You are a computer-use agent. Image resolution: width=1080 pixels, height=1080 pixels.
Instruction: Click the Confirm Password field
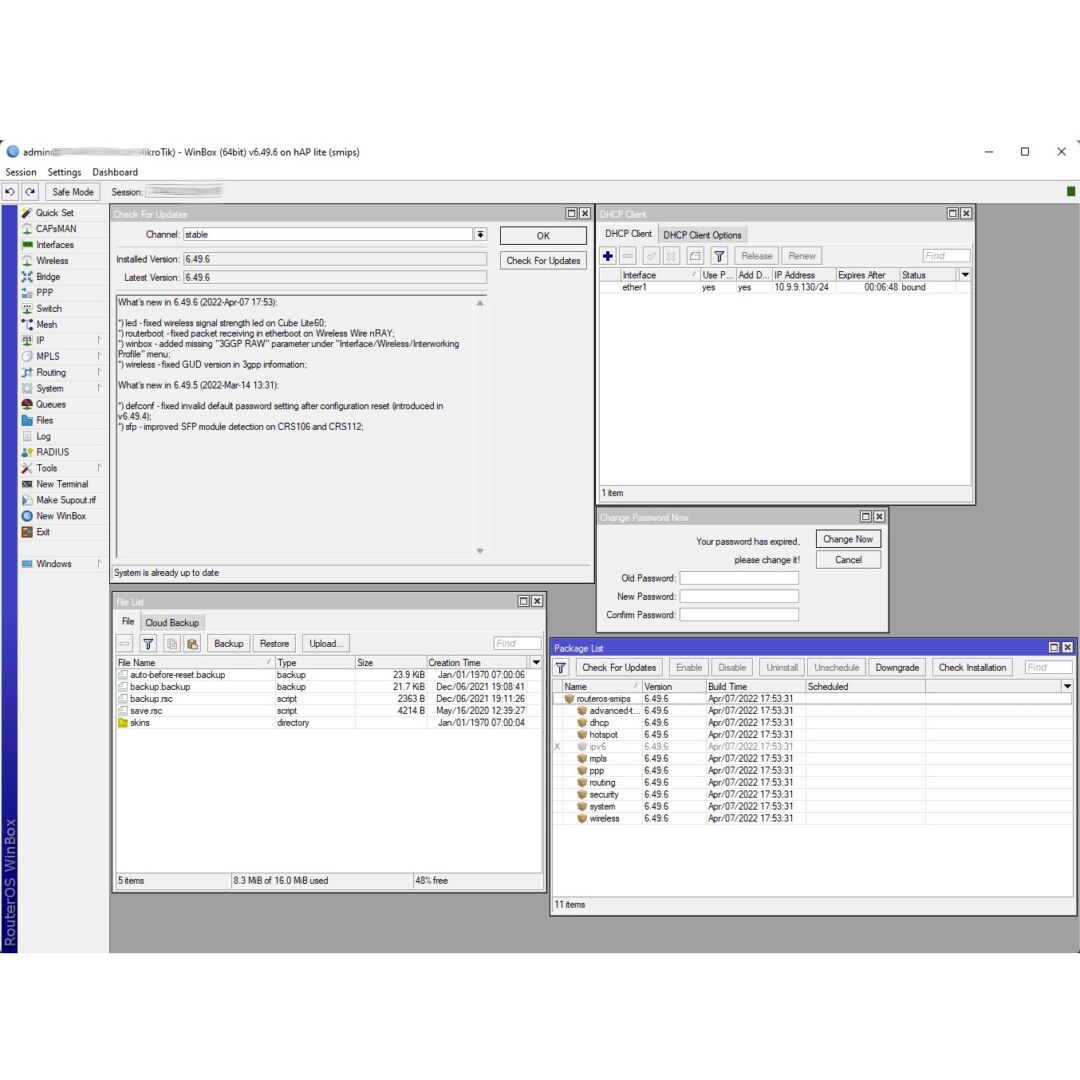(739, 614)
